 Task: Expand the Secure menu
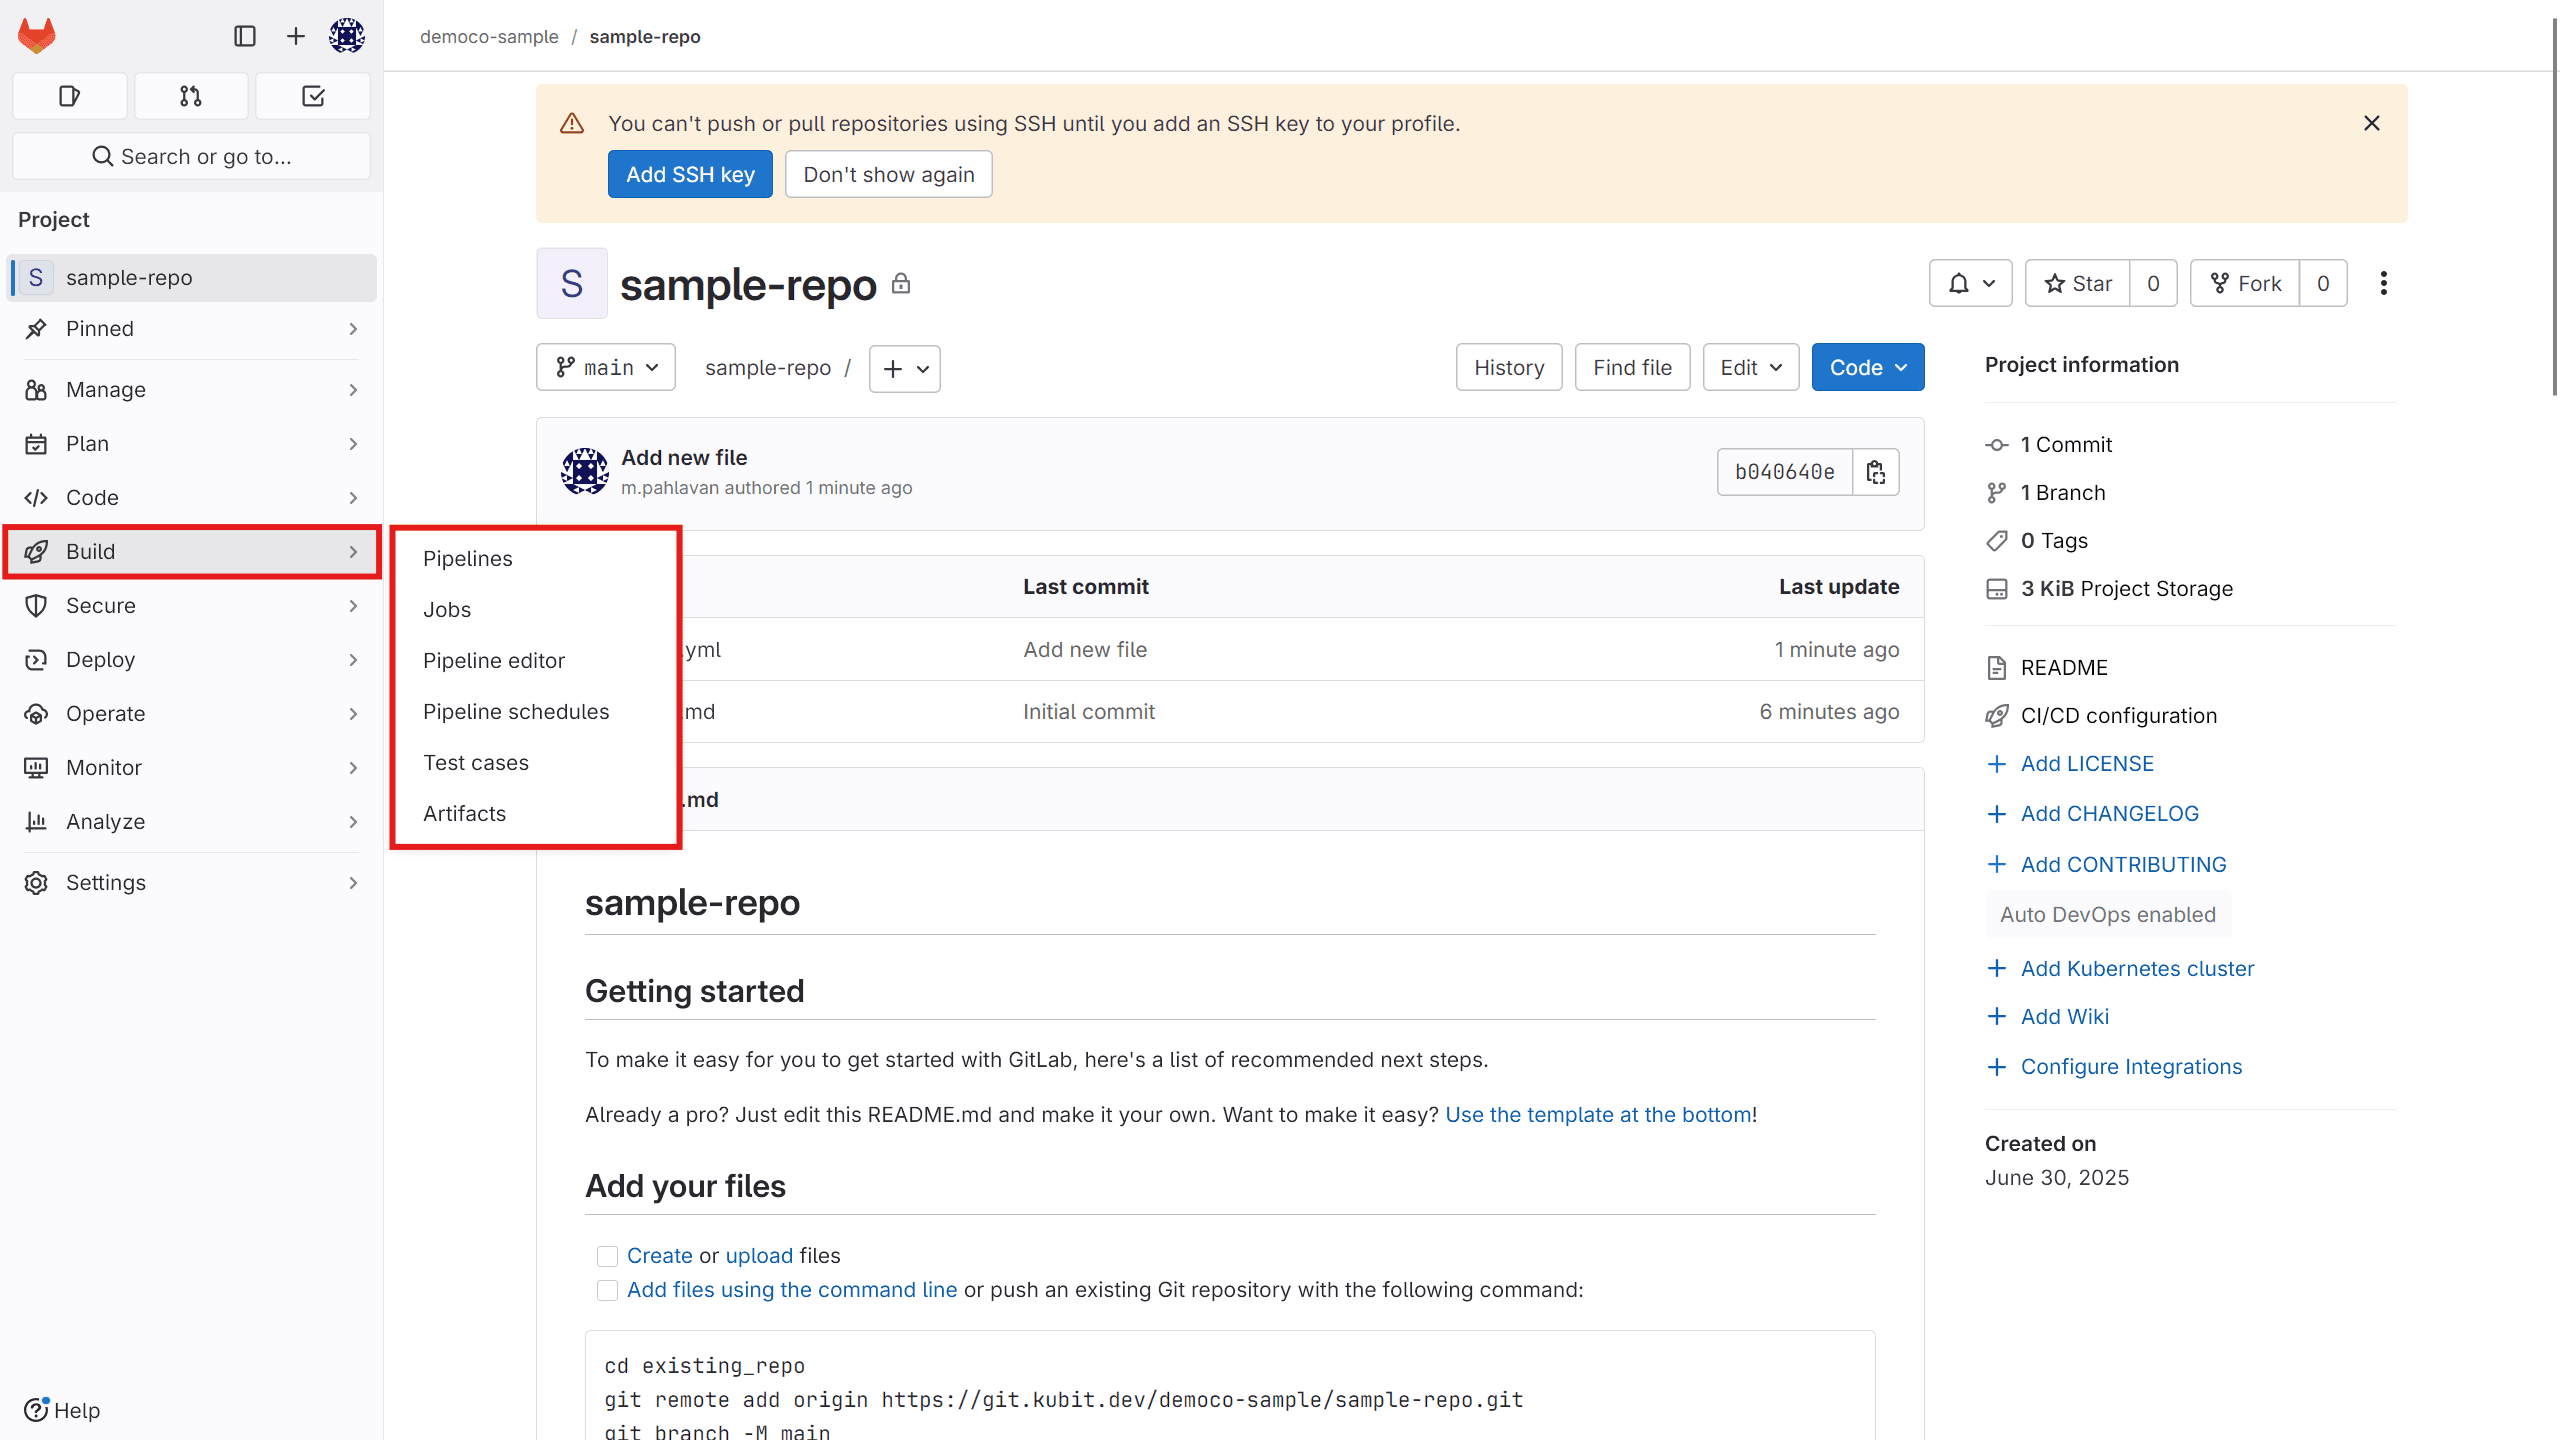point(191,605)
